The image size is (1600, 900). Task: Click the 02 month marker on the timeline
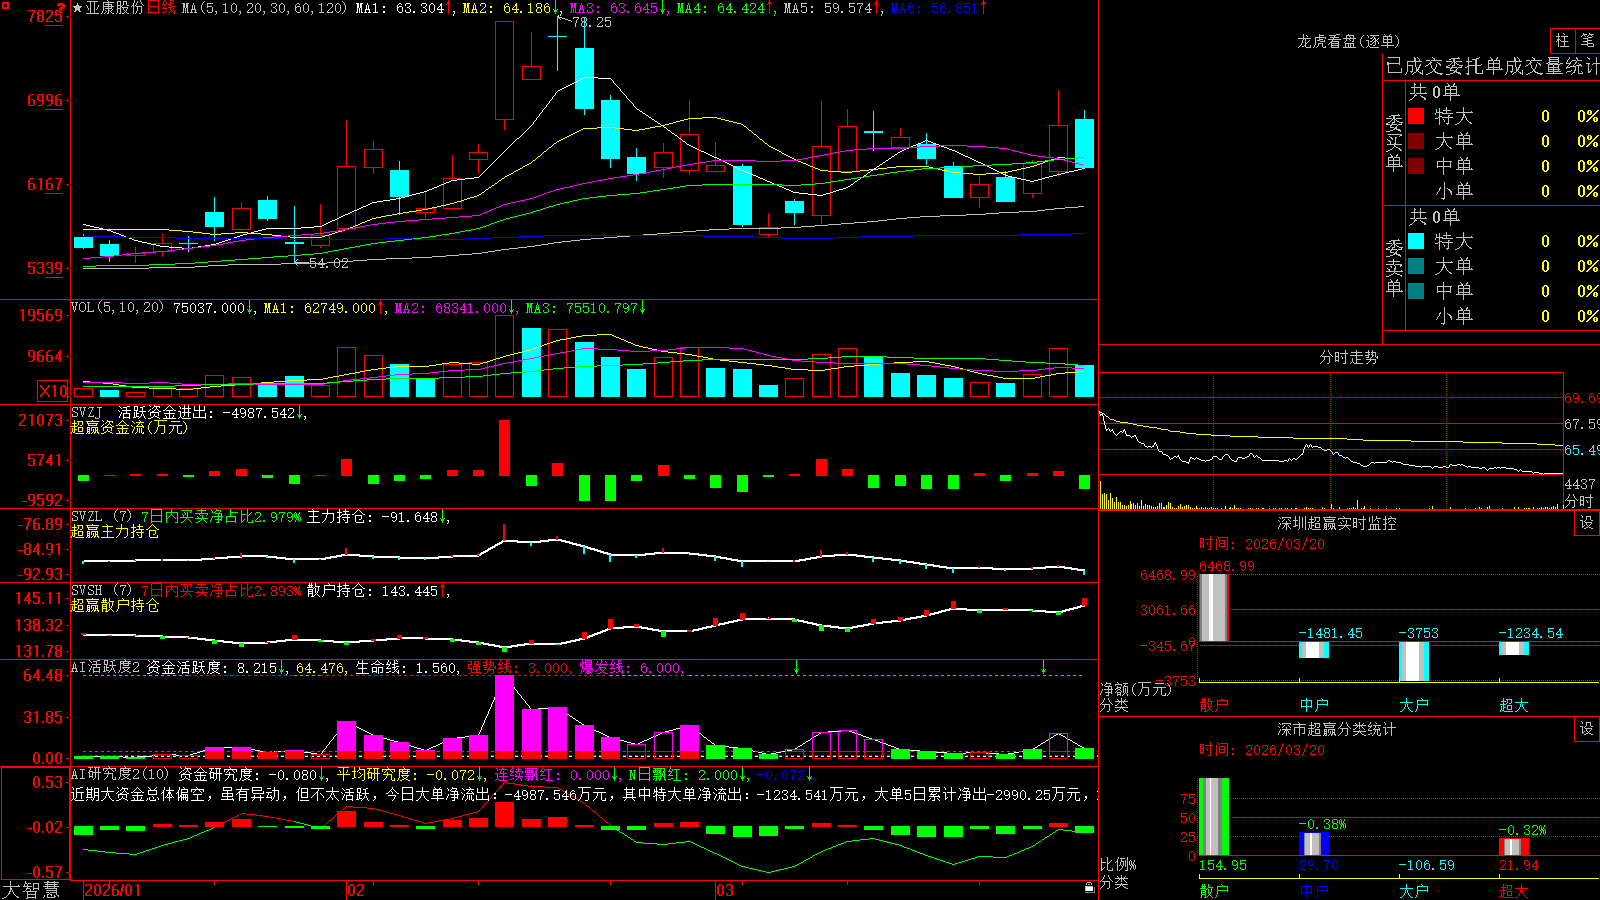pyautogui.click(x=355, y=890)
